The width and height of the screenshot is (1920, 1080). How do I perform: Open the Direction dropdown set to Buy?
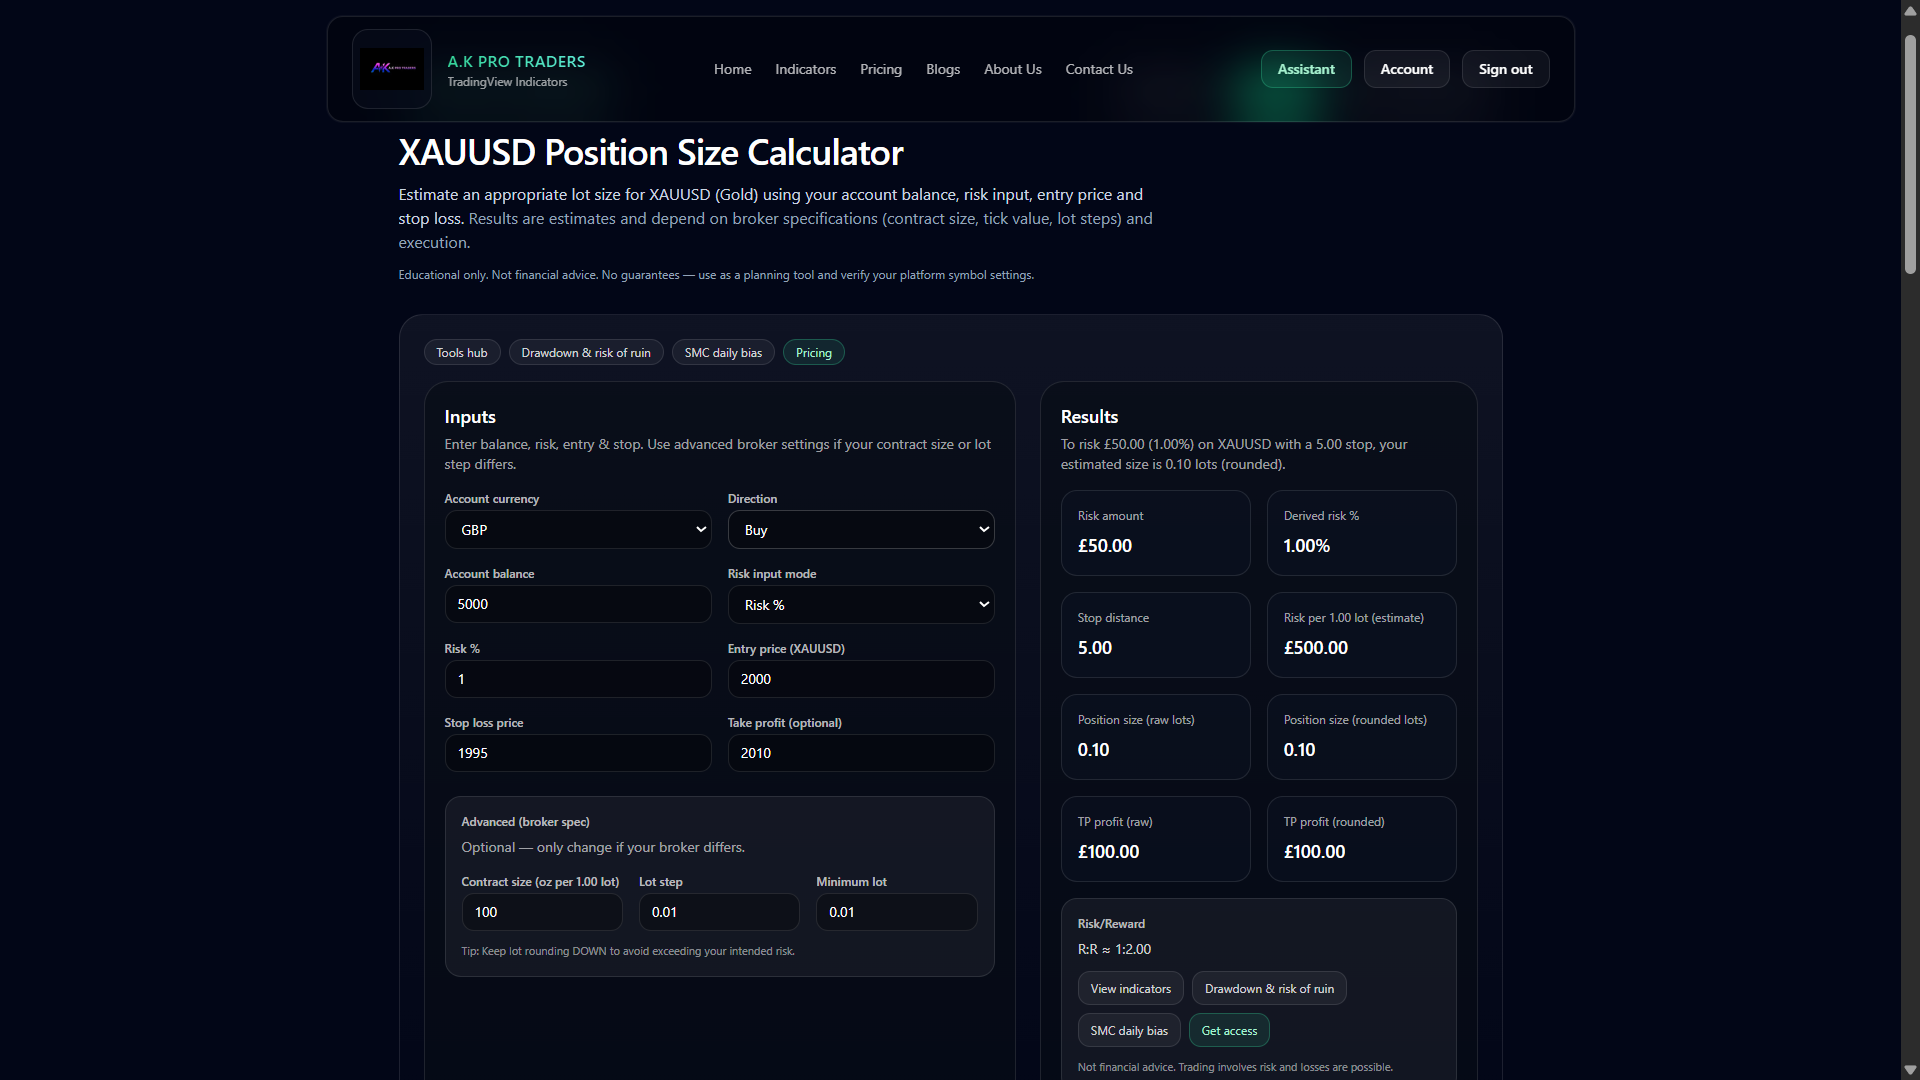[x=860, y=529]
